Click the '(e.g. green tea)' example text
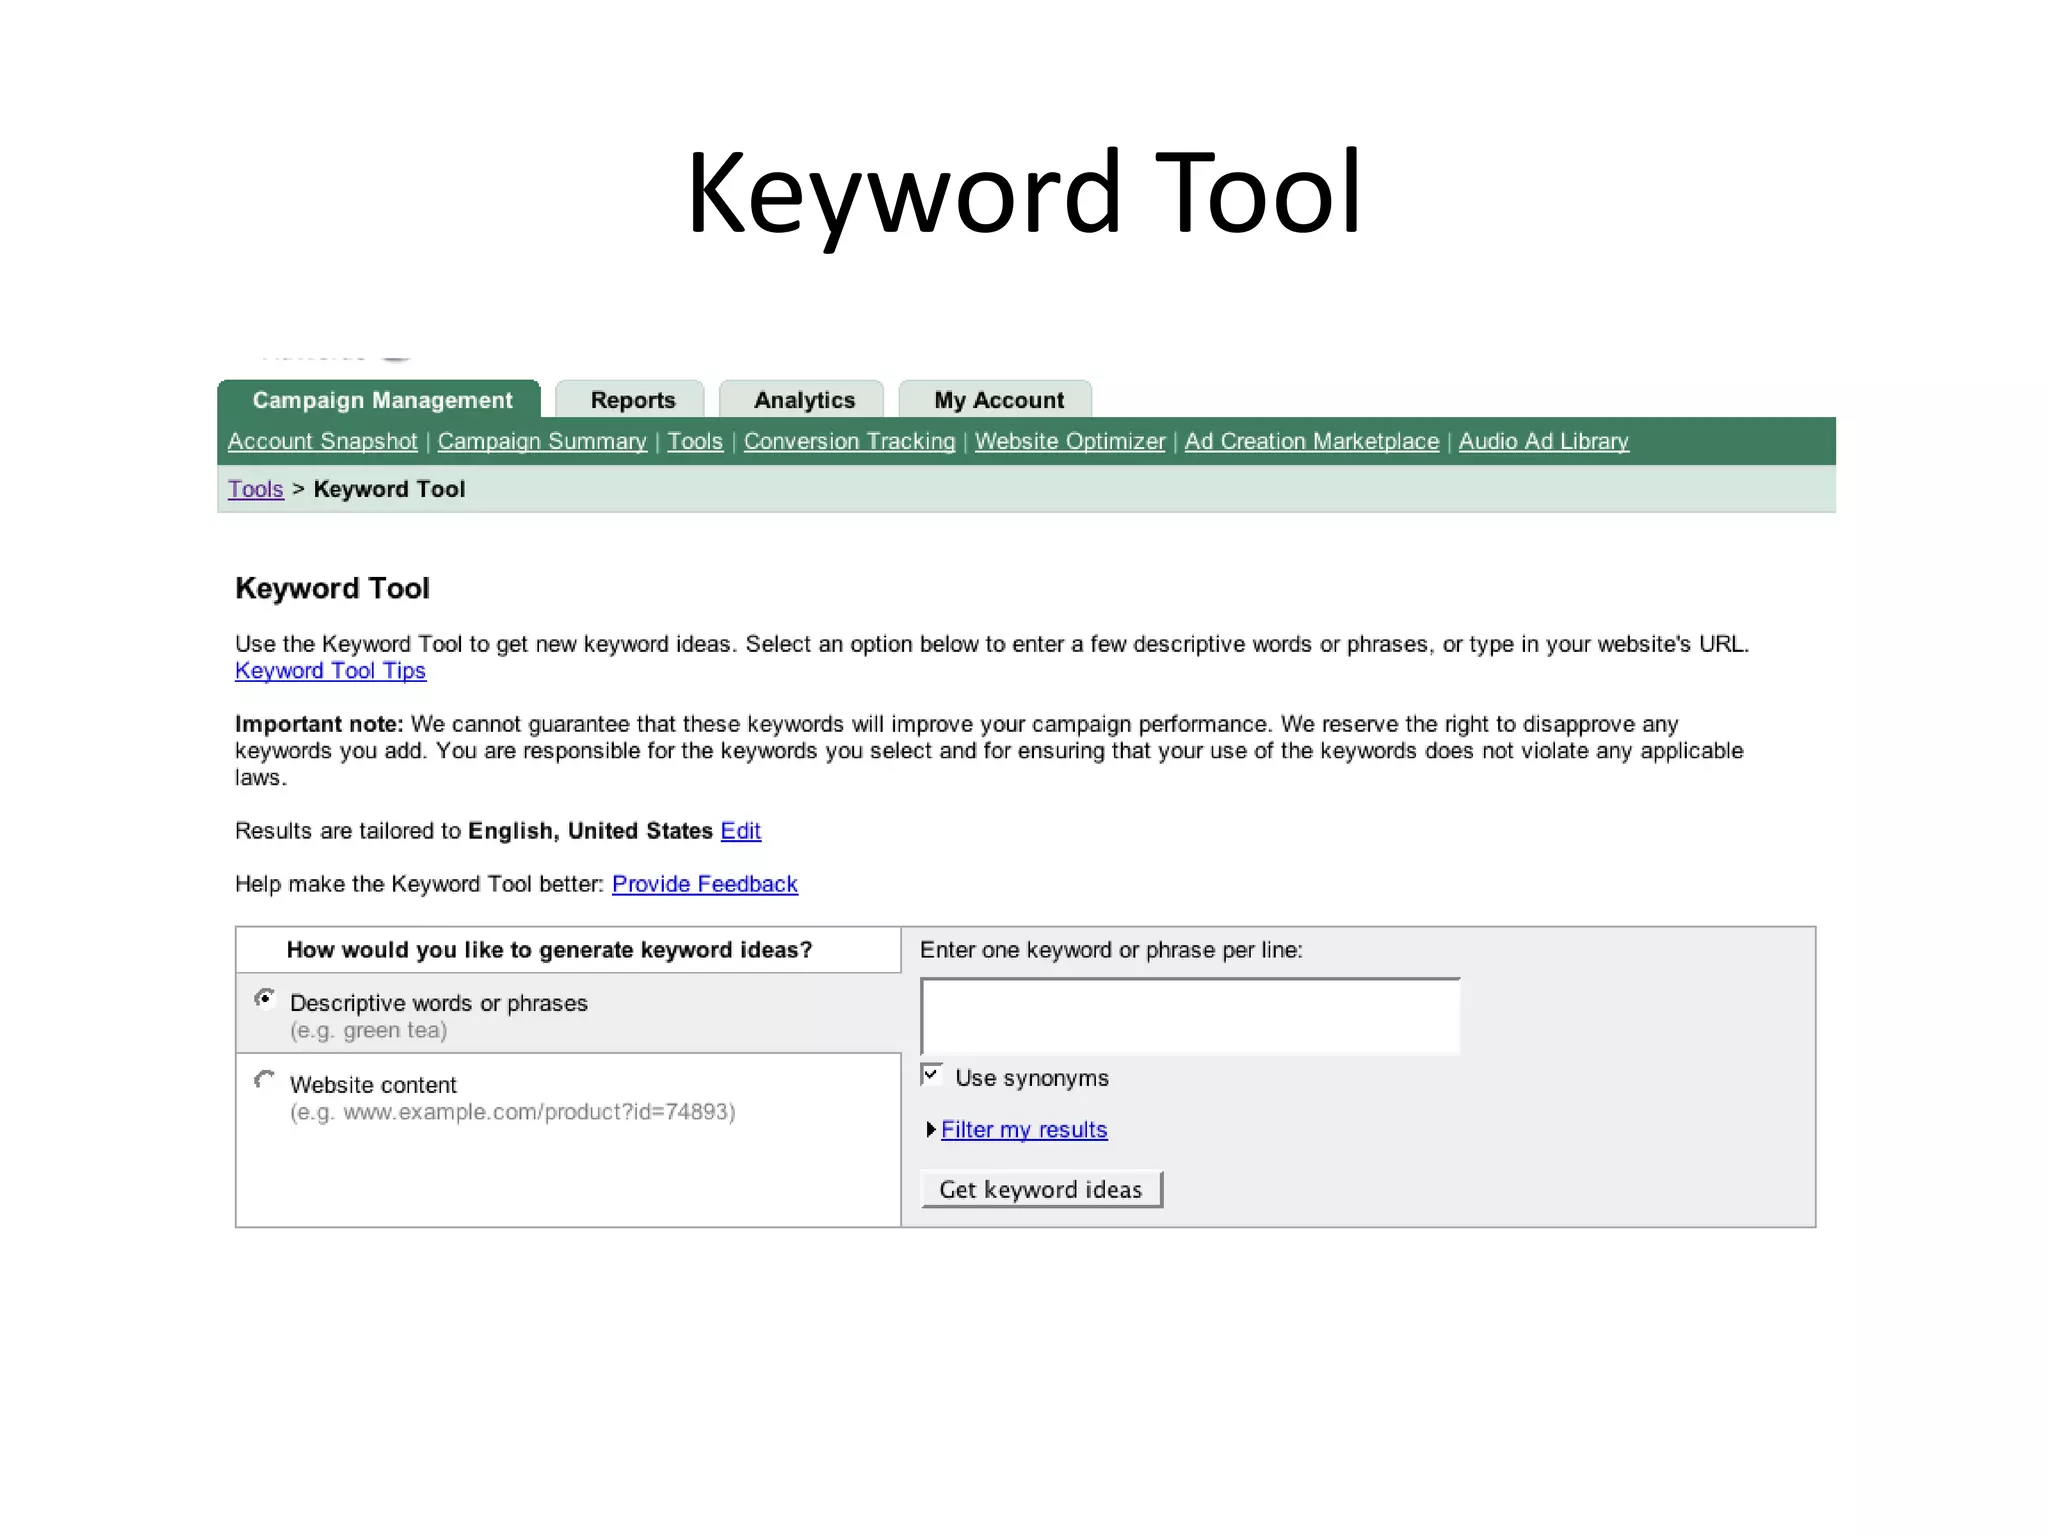 (368, 1030)
